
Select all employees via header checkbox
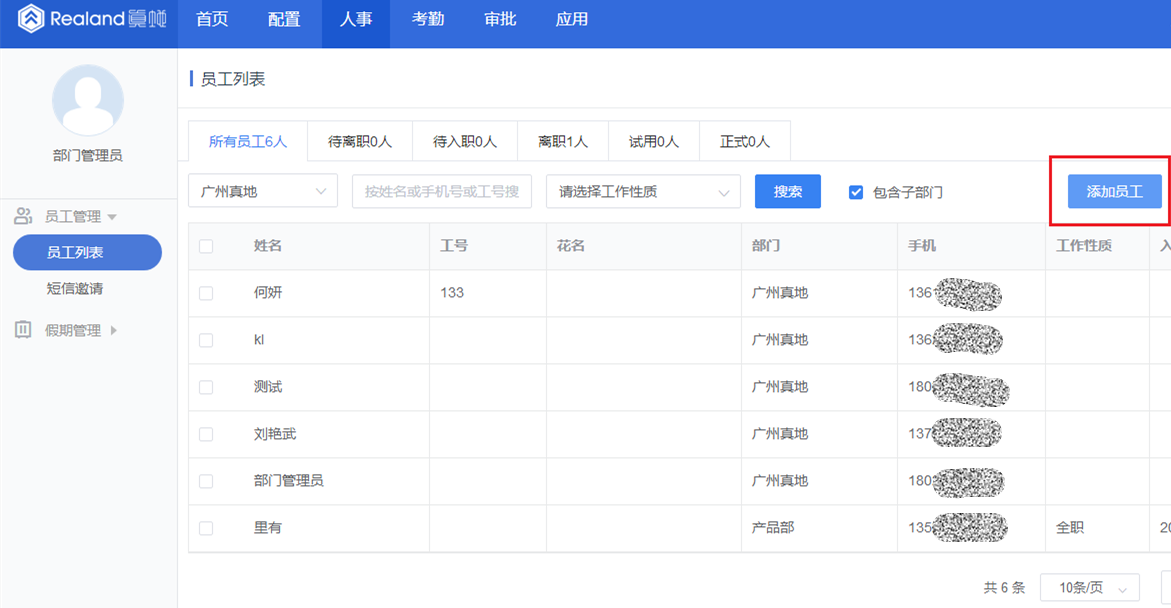(206, 245)
